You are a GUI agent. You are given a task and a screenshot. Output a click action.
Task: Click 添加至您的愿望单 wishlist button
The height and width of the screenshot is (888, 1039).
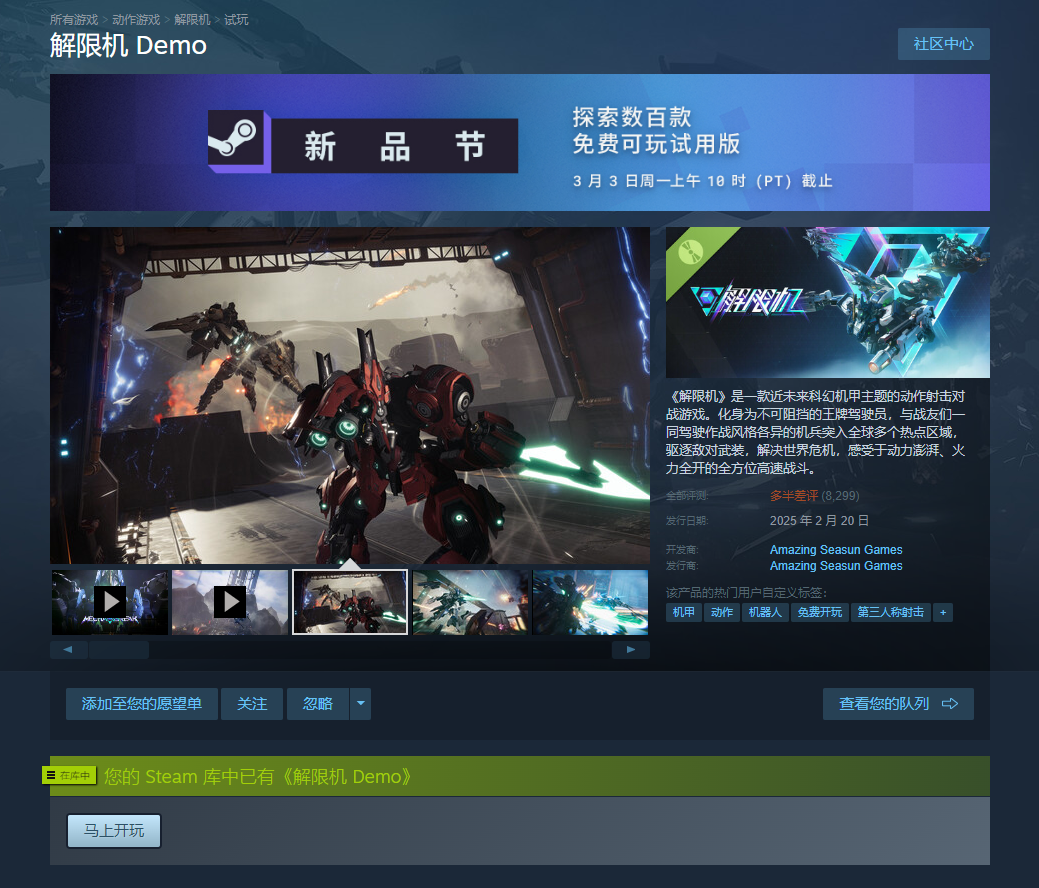tap(142, 704)
